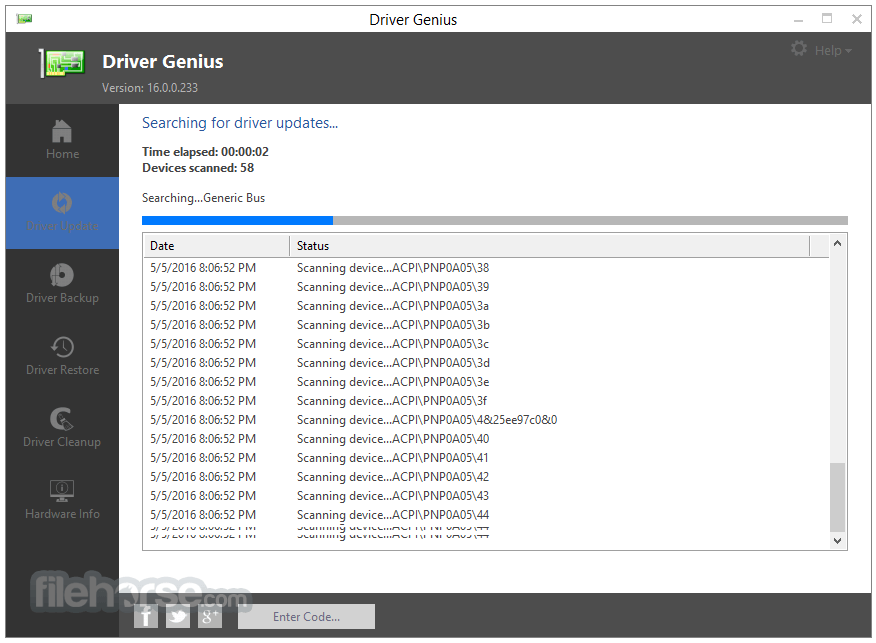The height and width of the screenshot is (643, 876).
Task: Click 'Devices scanned: 58' text
Action: (x=198, y=168)
